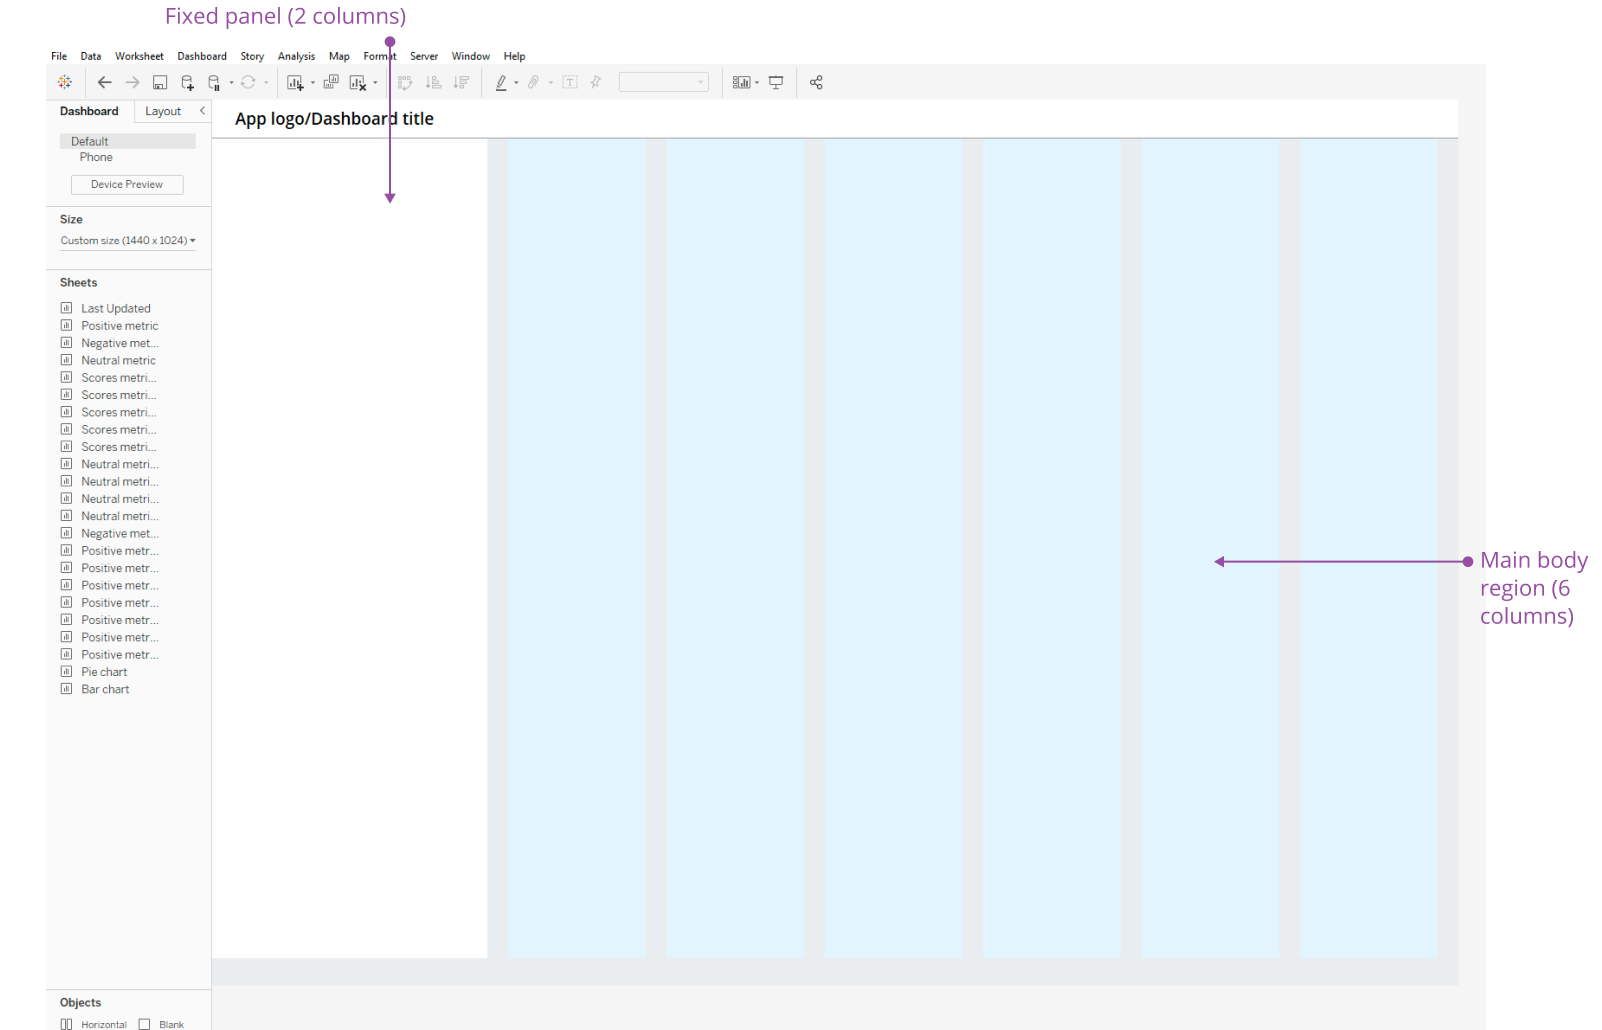Switch layout to Phone
1602x1030 pixels.
(95, 157)
